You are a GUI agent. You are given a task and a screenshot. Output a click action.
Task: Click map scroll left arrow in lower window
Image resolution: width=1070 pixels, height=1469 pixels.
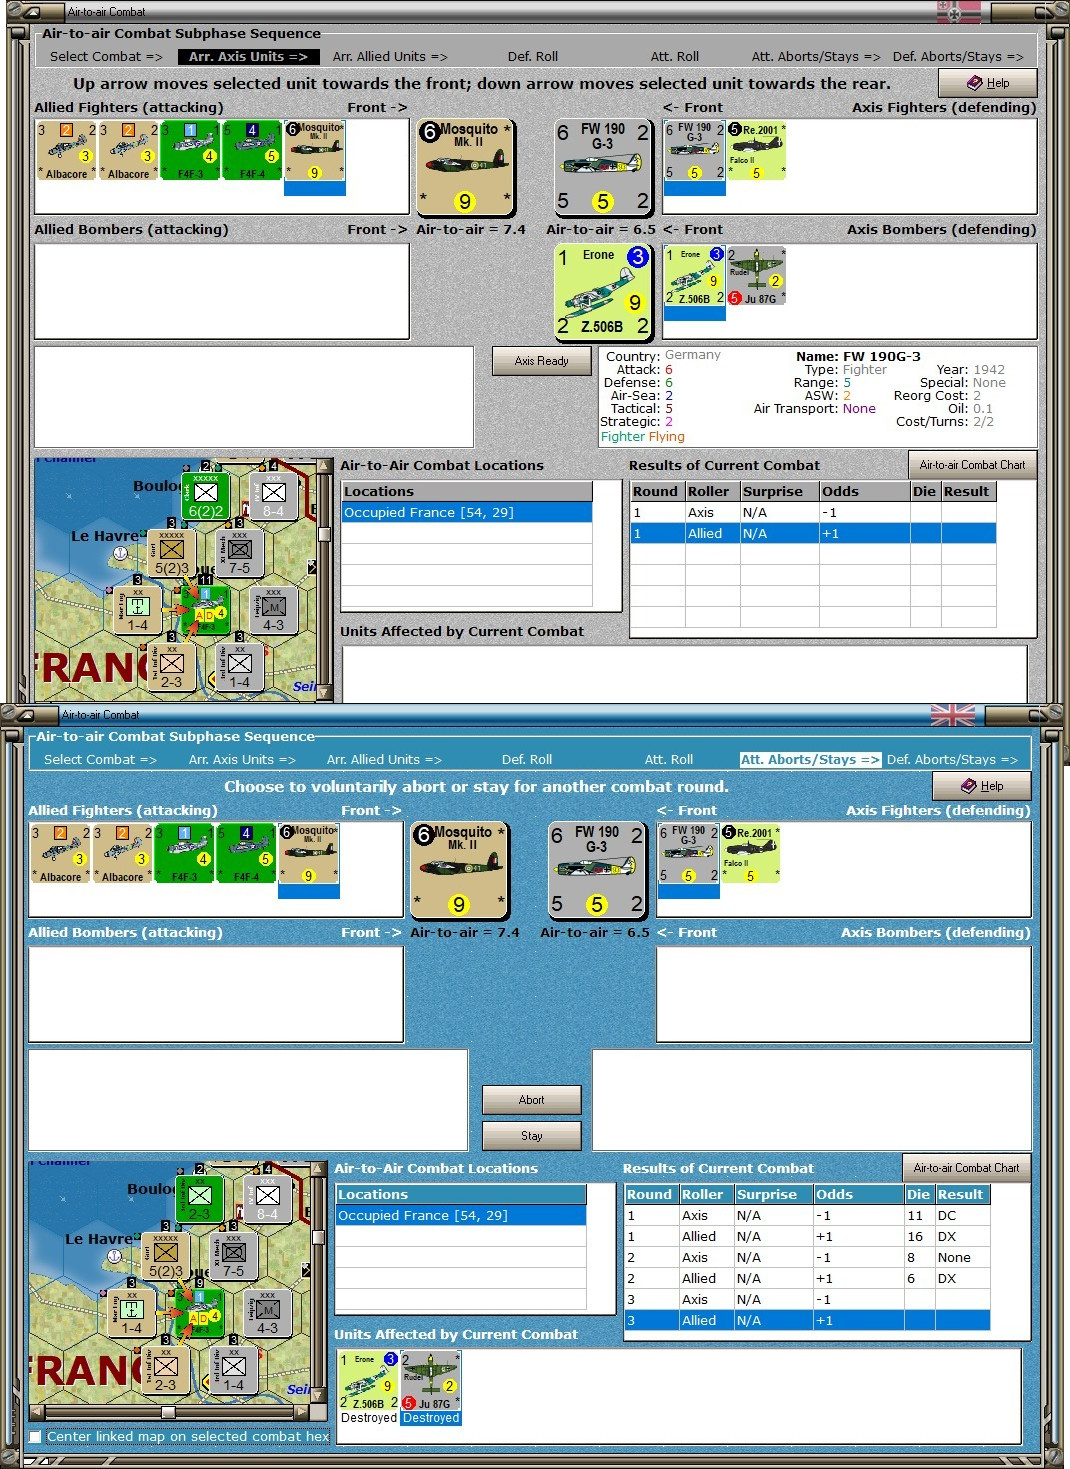(37, 1412)
